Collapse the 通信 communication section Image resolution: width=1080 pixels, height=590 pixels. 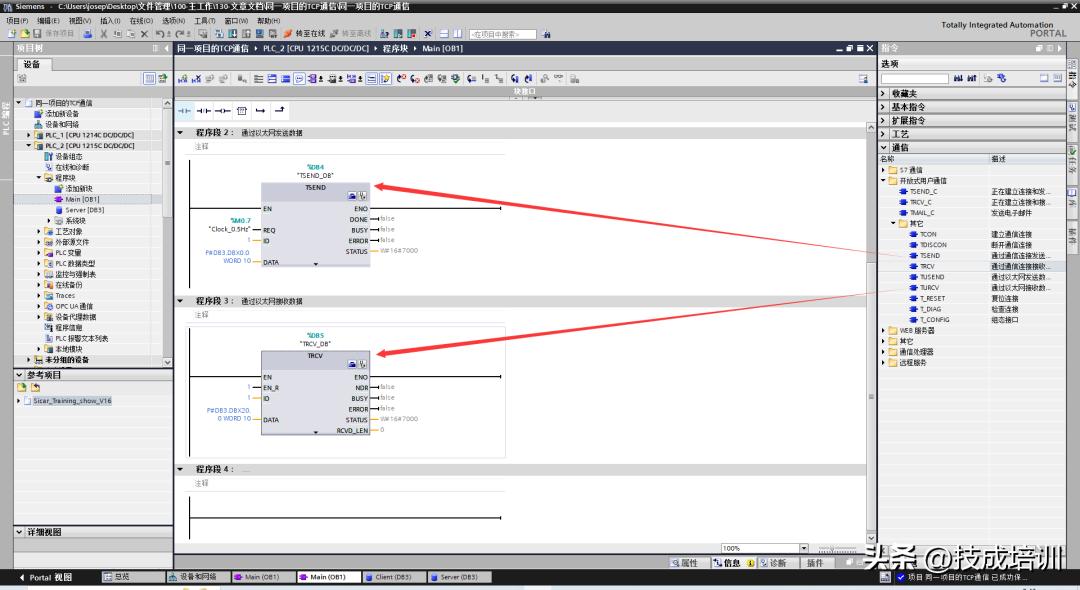coord(883,147)
